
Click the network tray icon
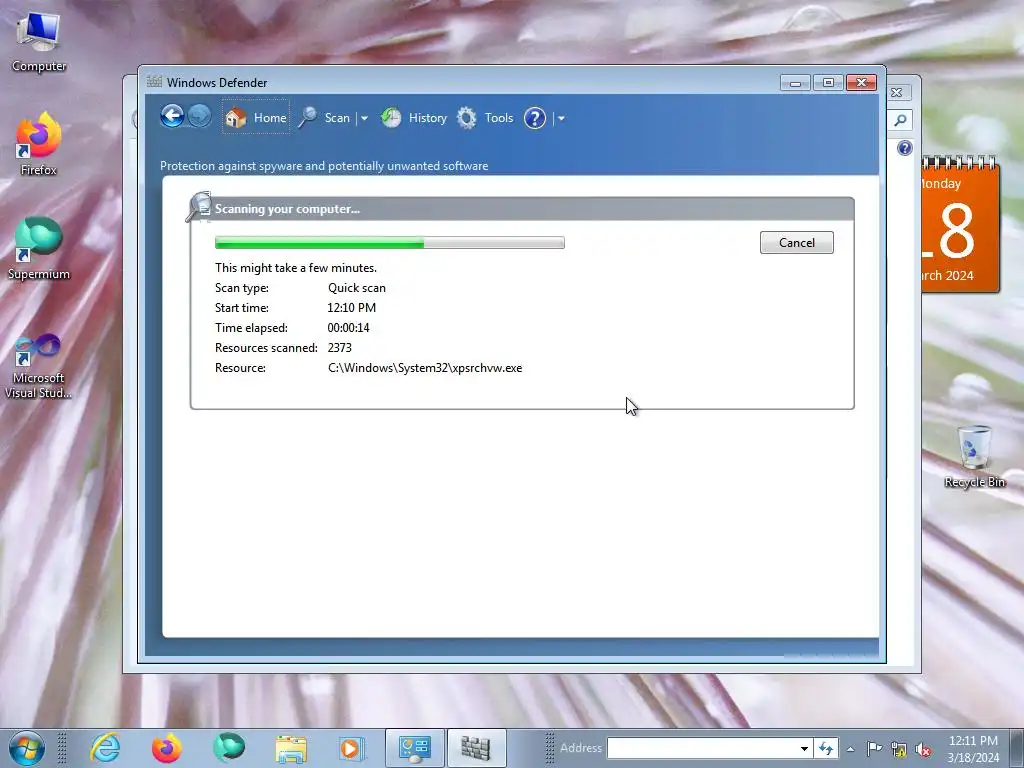click(x=899, y=750)
